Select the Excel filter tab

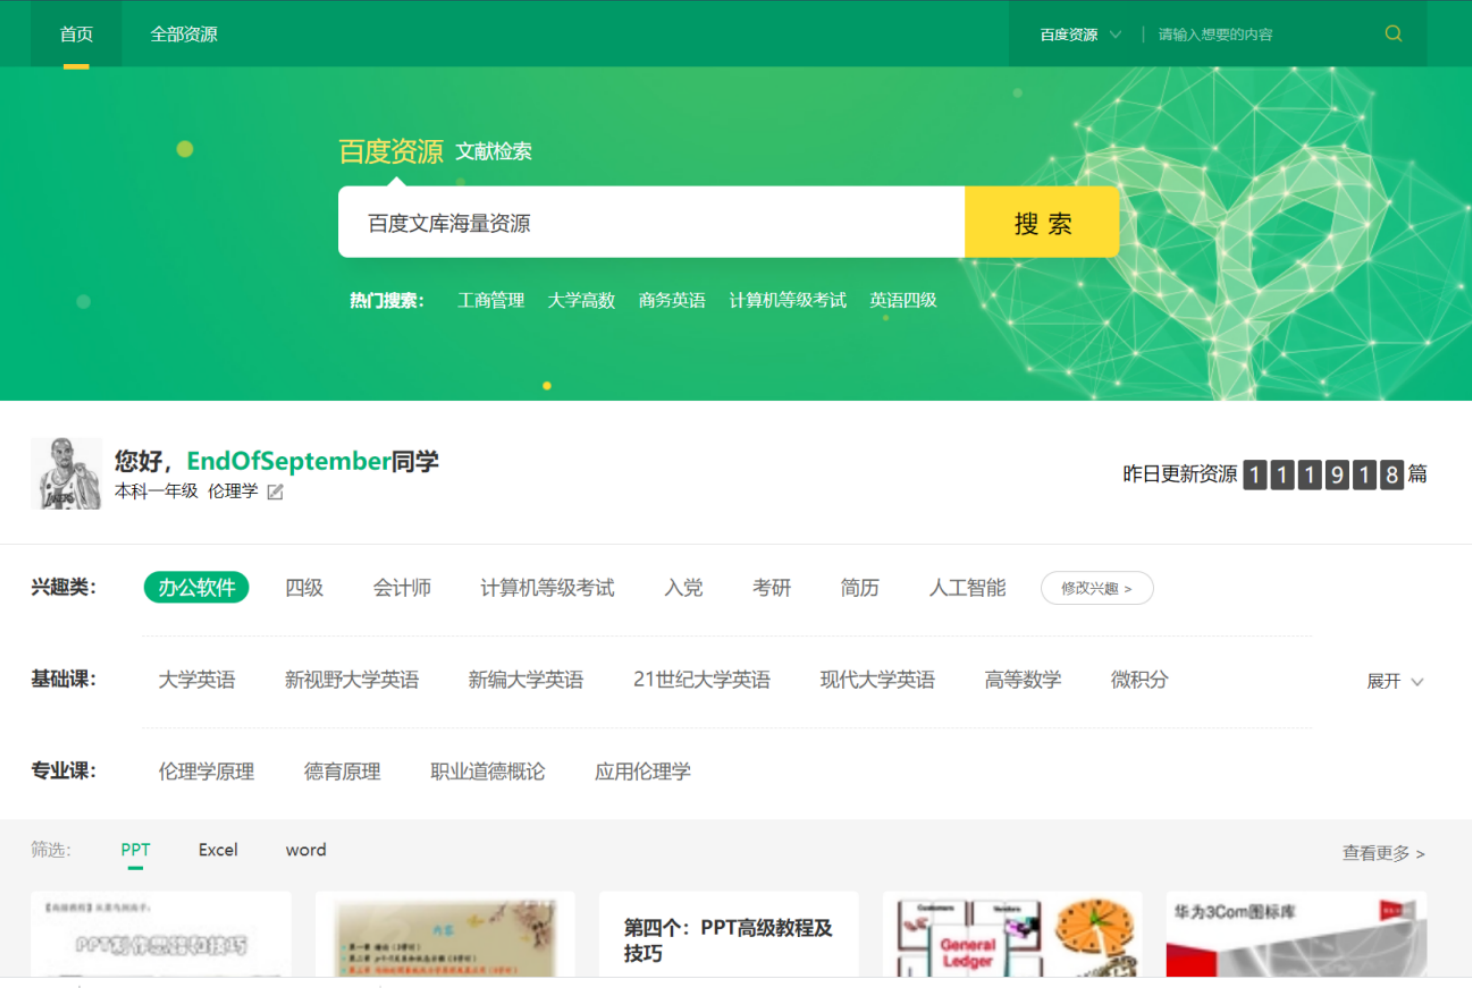[x=217, y=849]
